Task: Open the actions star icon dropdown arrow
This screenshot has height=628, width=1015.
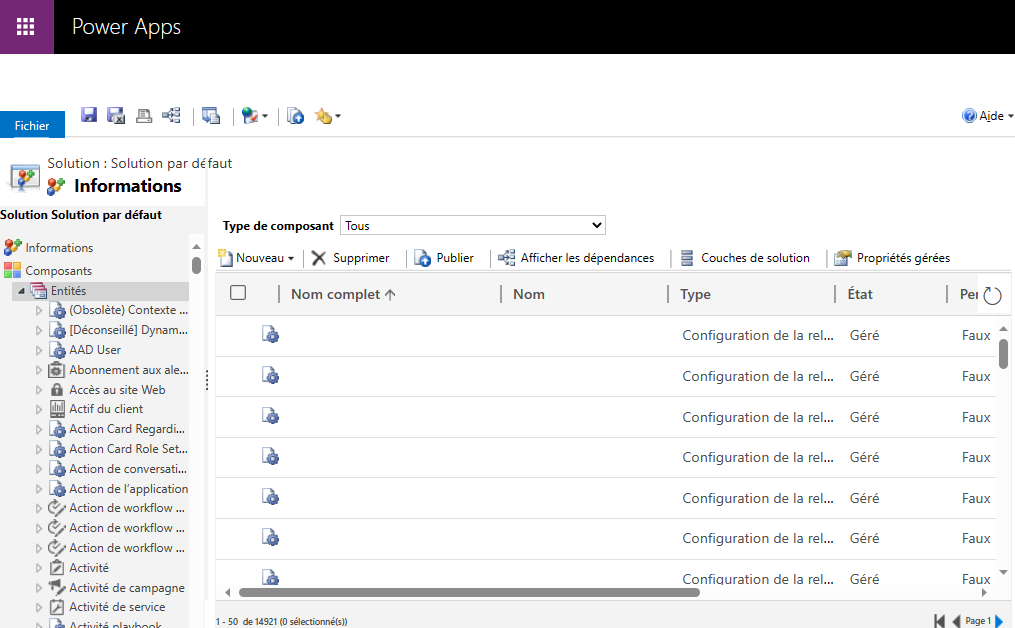Action: 338,117
